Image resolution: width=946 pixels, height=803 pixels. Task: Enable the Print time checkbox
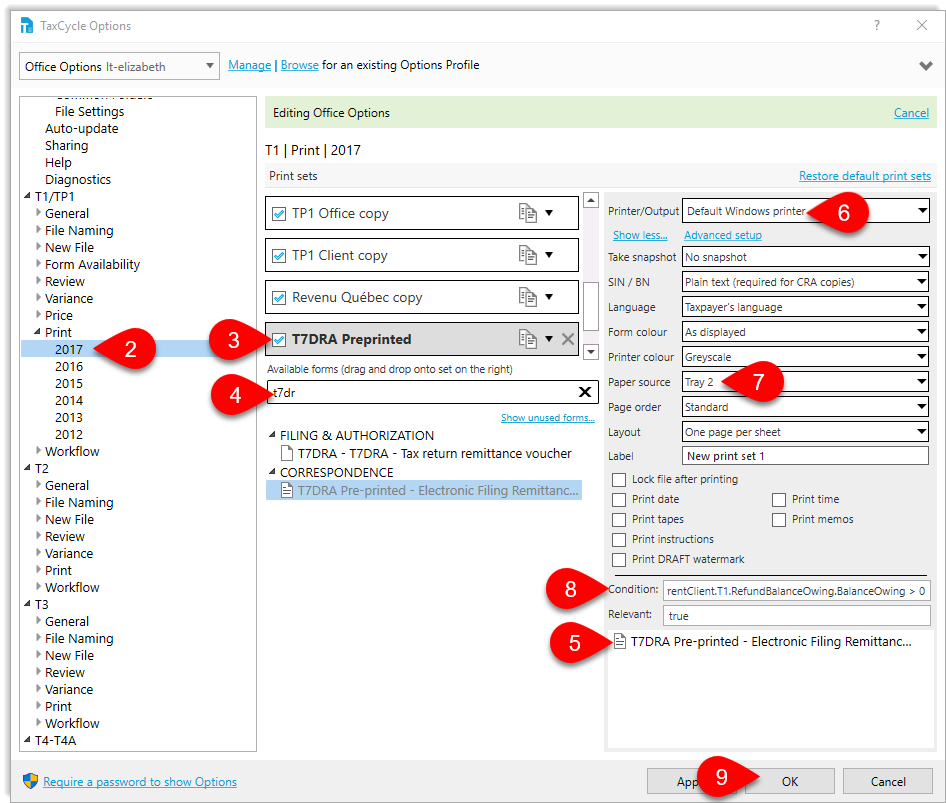tap(779, 500)
